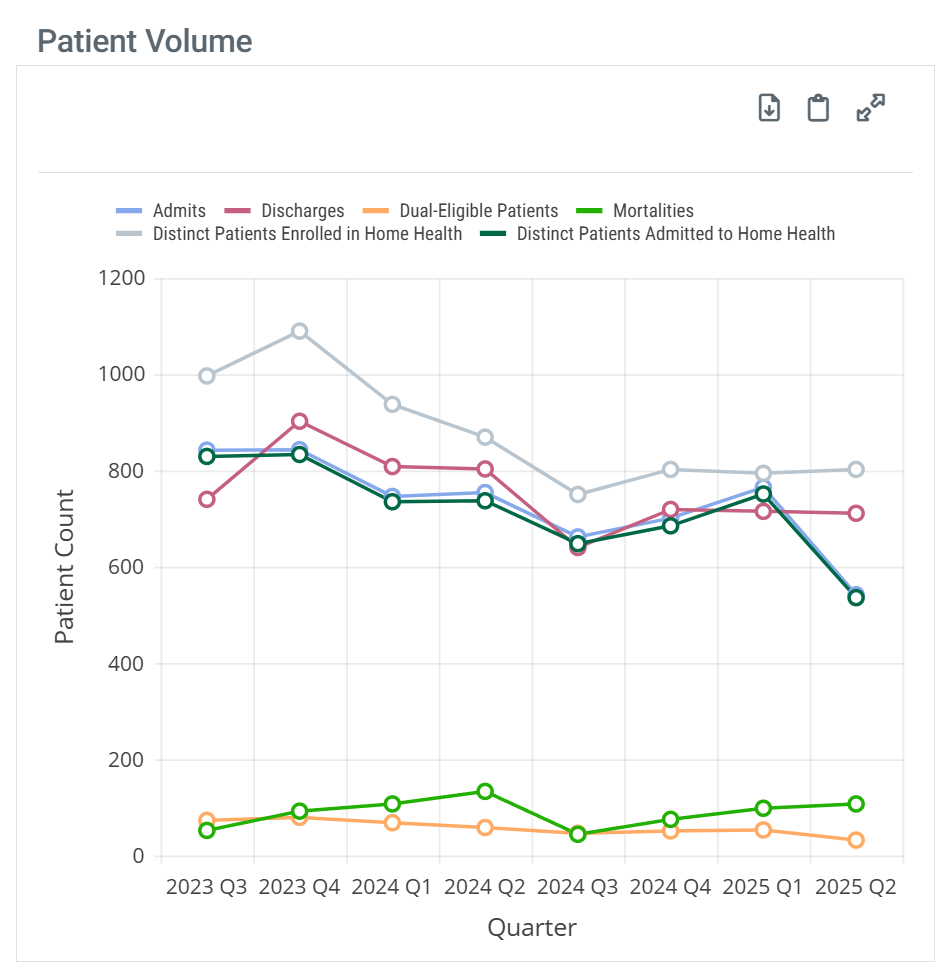Click the 2023 Q4 Discharges data point
The image size is (944, 973).
299,421
